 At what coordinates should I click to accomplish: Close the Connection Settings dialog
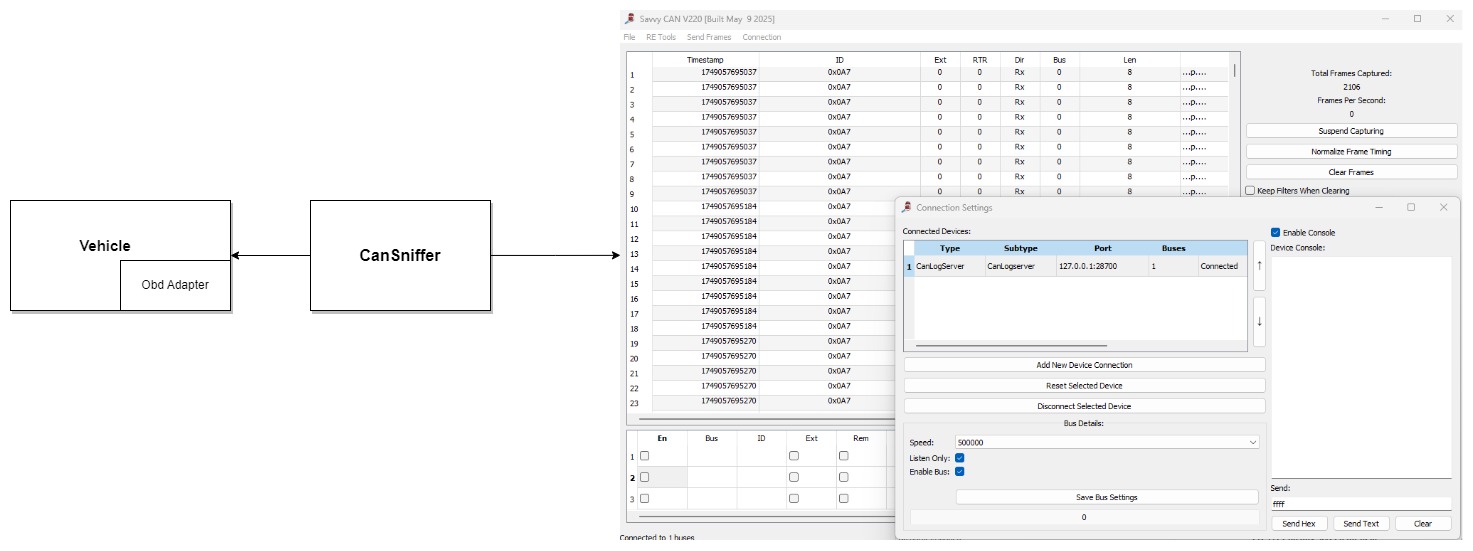[1443, 207]
